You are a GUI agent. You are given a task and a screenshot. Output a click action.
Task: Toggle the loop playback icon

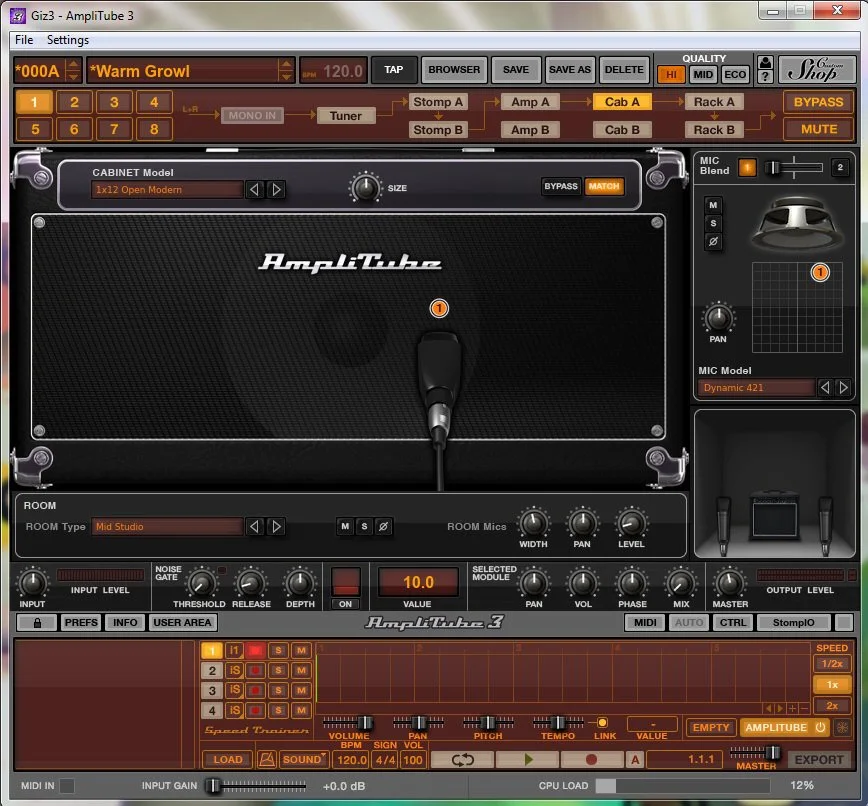tap(462, 760)
